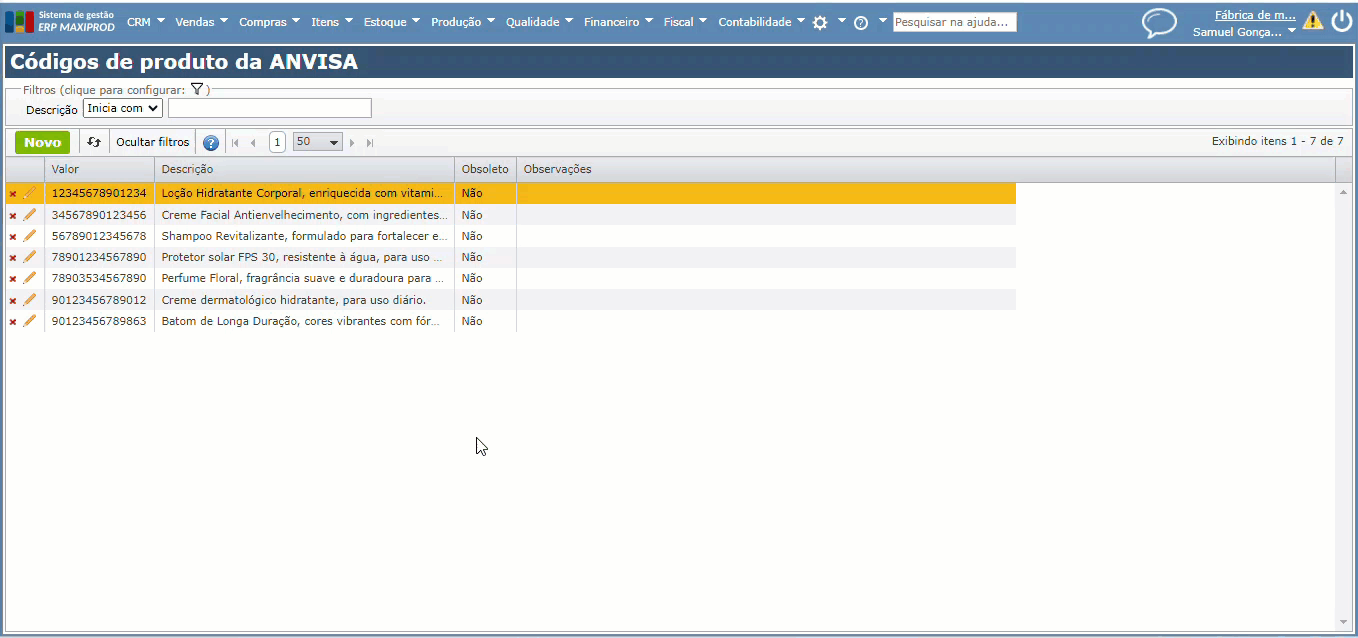Click the Novo button
Screen dimensions: 1358x638
click(x=43, y=142)
